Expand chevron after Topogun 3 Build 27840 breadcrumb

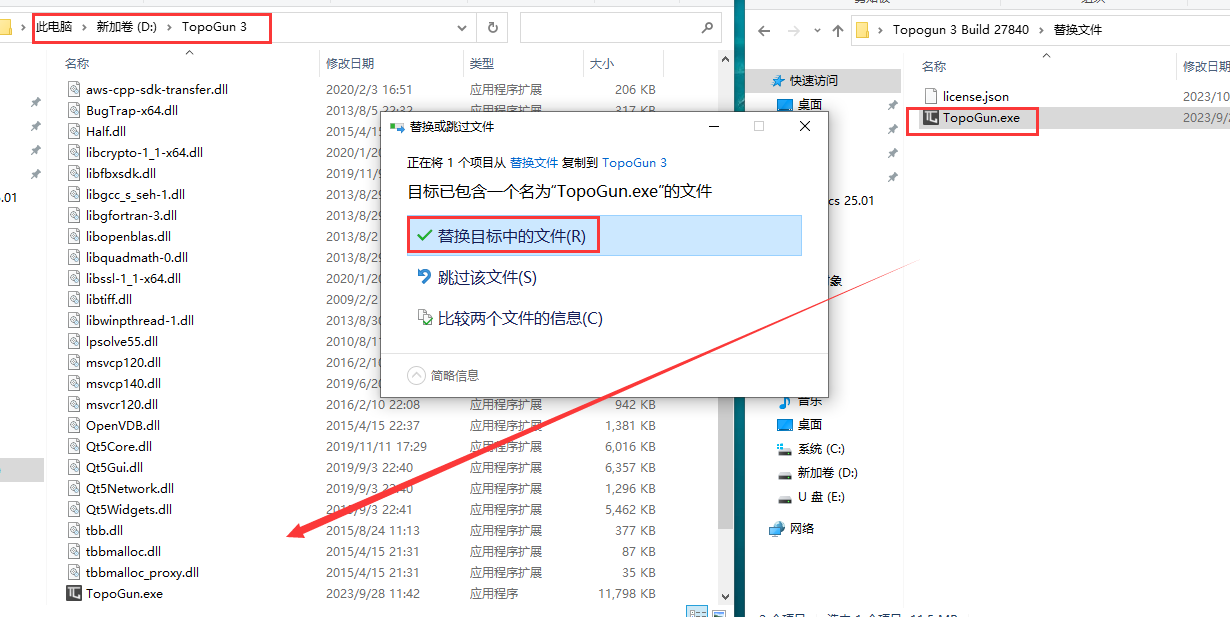coord(1041,30)
